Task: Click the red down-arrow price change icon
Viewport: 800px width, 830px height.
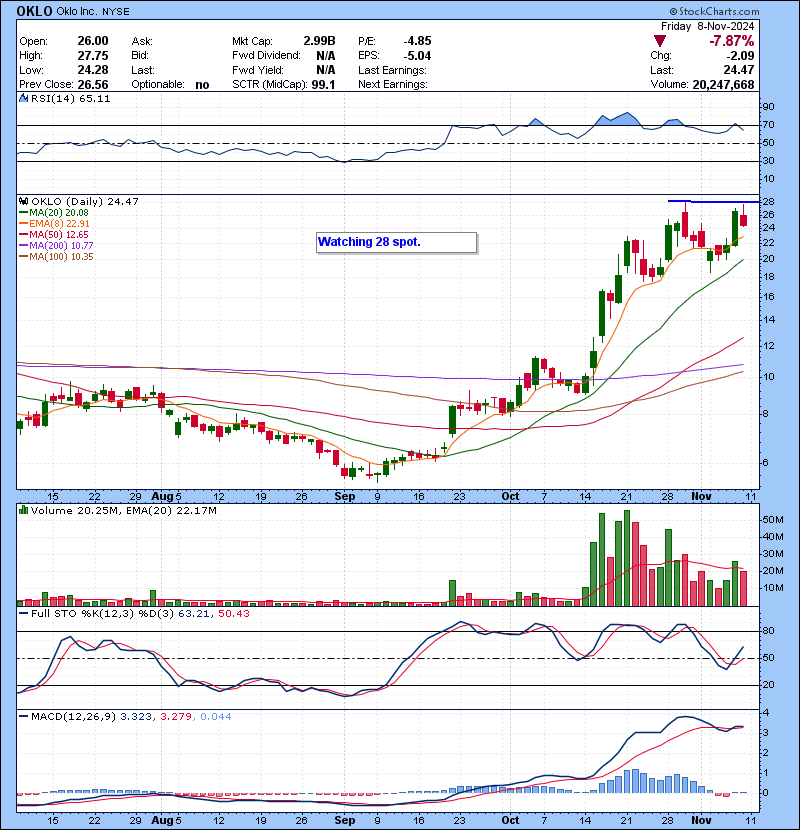Action: click(659, 41)
